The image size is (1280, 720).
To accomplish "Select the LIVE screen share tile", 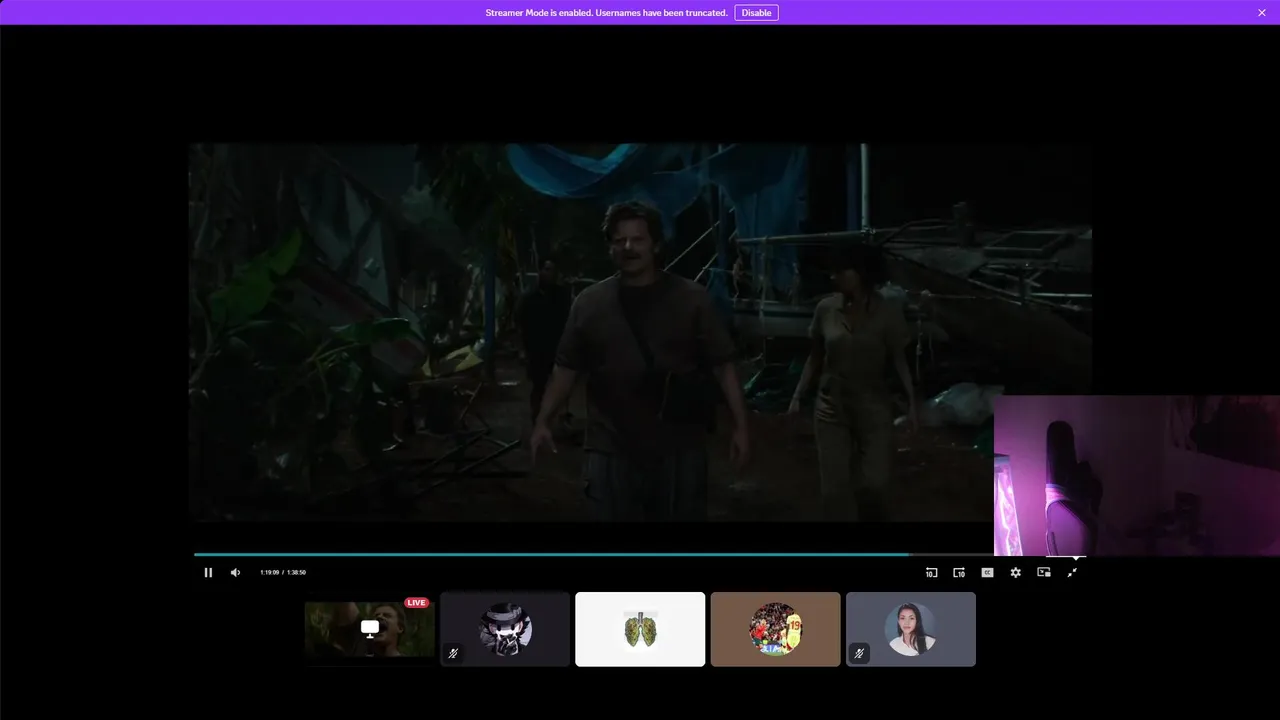I will pos(370,629).
